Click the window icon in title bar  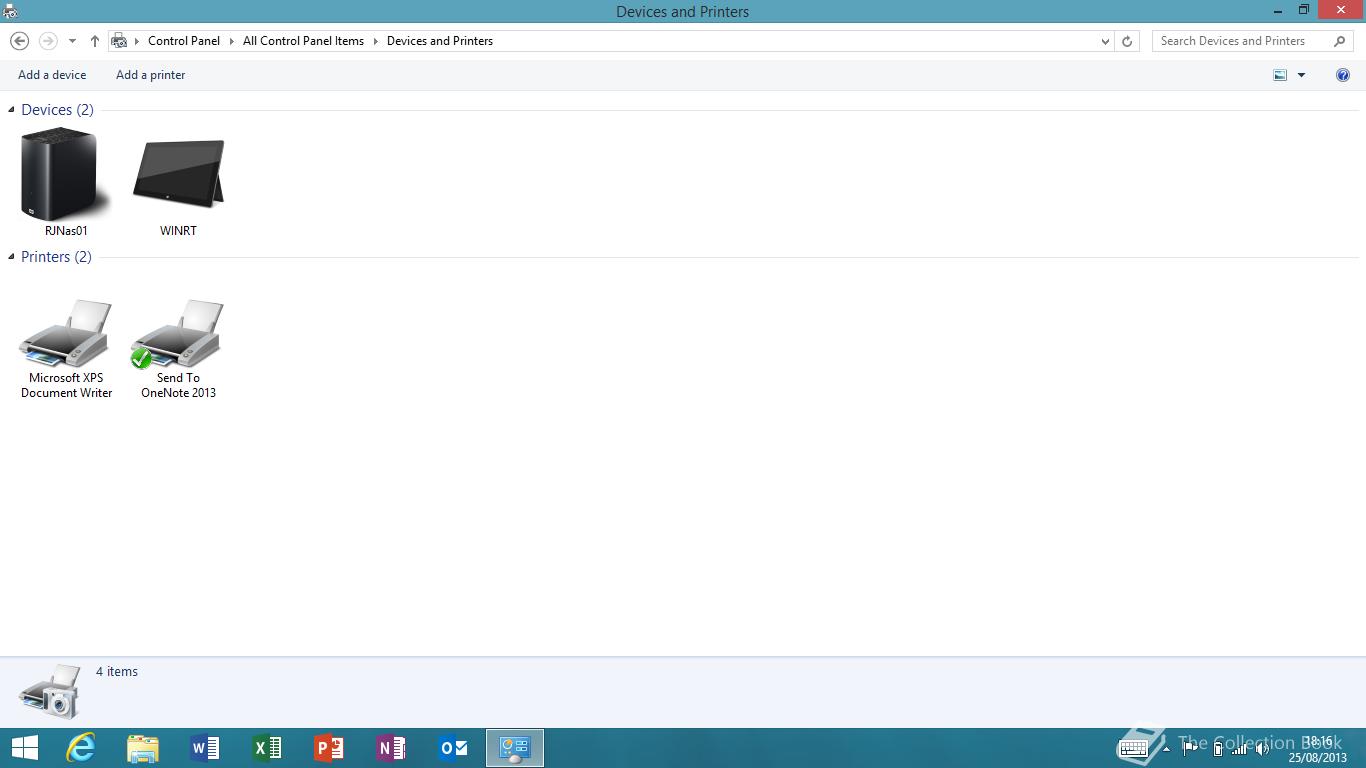click(x=10, y=11)
